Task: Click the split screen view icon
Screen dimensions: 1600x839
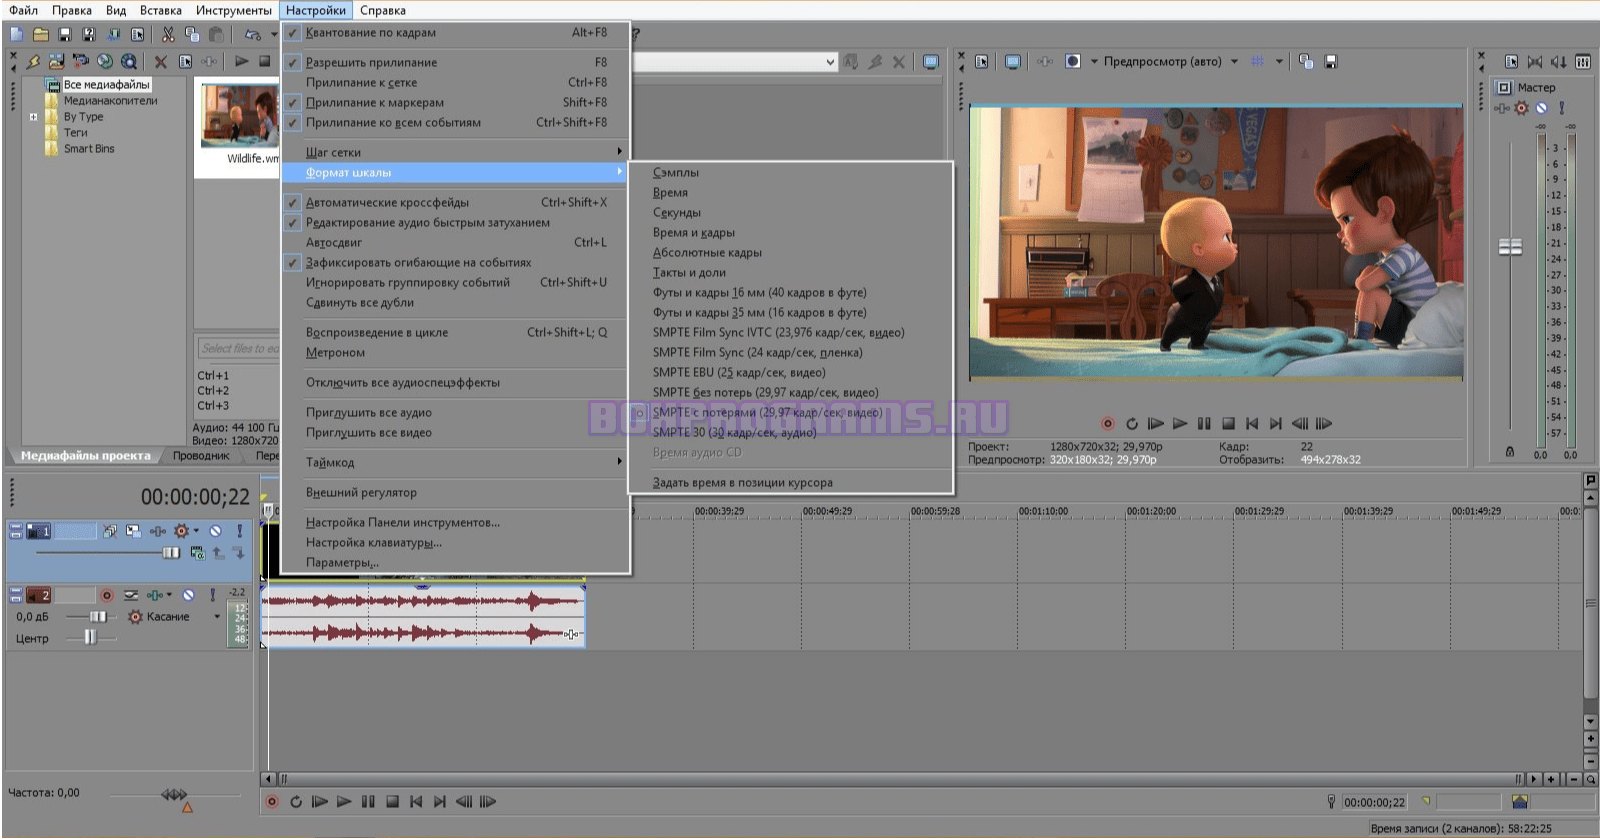Action: [1073, 62]
